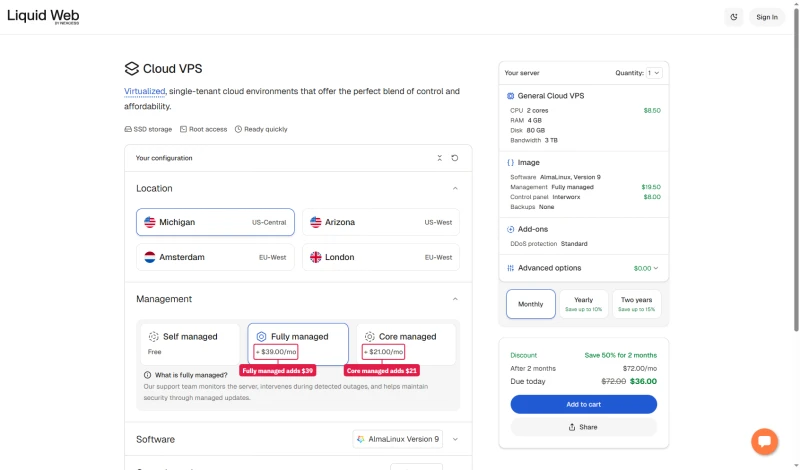This screenshot has width=800, height=470.
Task: Choose Amsterdam EU-West location
Action: [215, 257]
